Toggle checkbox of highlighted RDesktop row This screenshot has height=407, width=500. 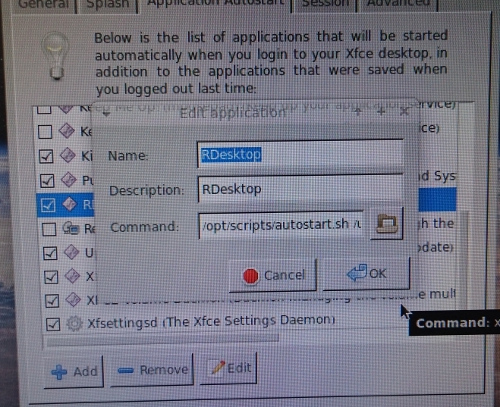point(48,205)
